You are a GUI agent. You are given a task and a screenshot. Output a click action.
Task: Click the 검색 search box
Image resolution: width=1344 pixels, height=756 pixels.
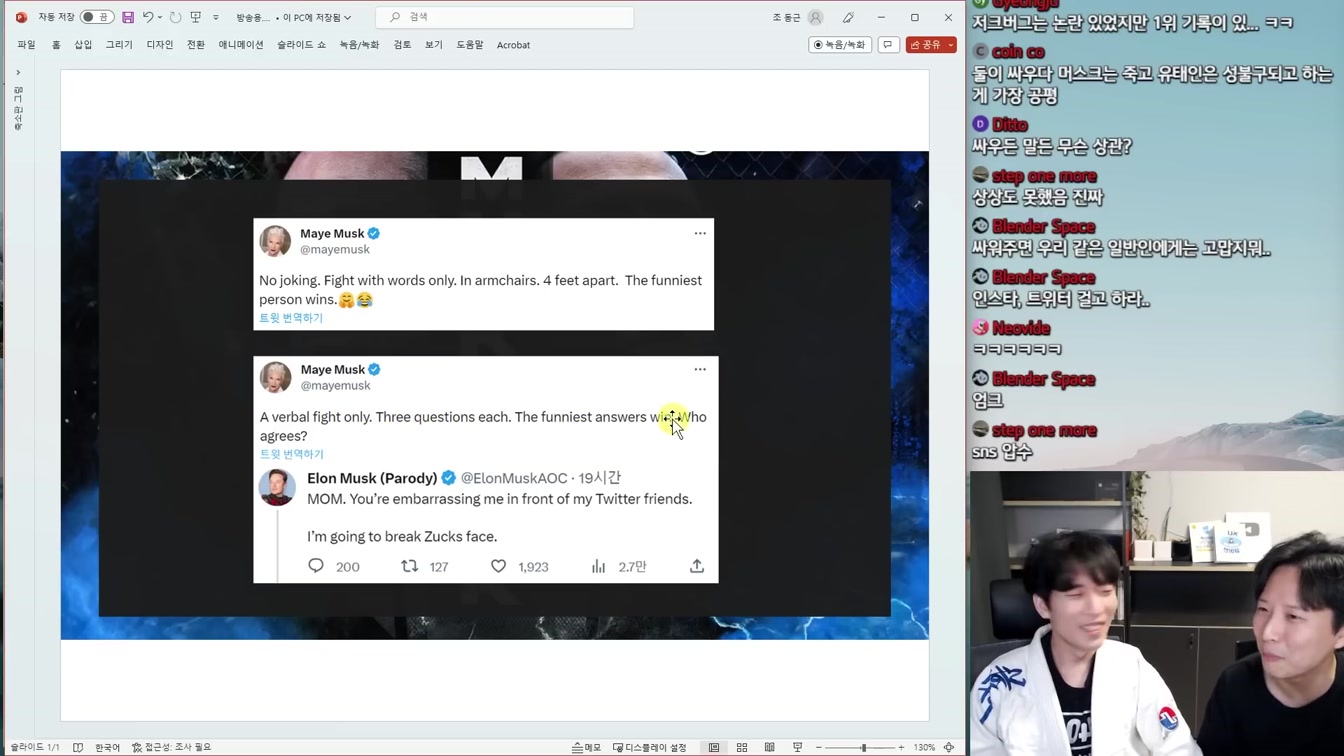pyautogui.click(x=505, y=17)
